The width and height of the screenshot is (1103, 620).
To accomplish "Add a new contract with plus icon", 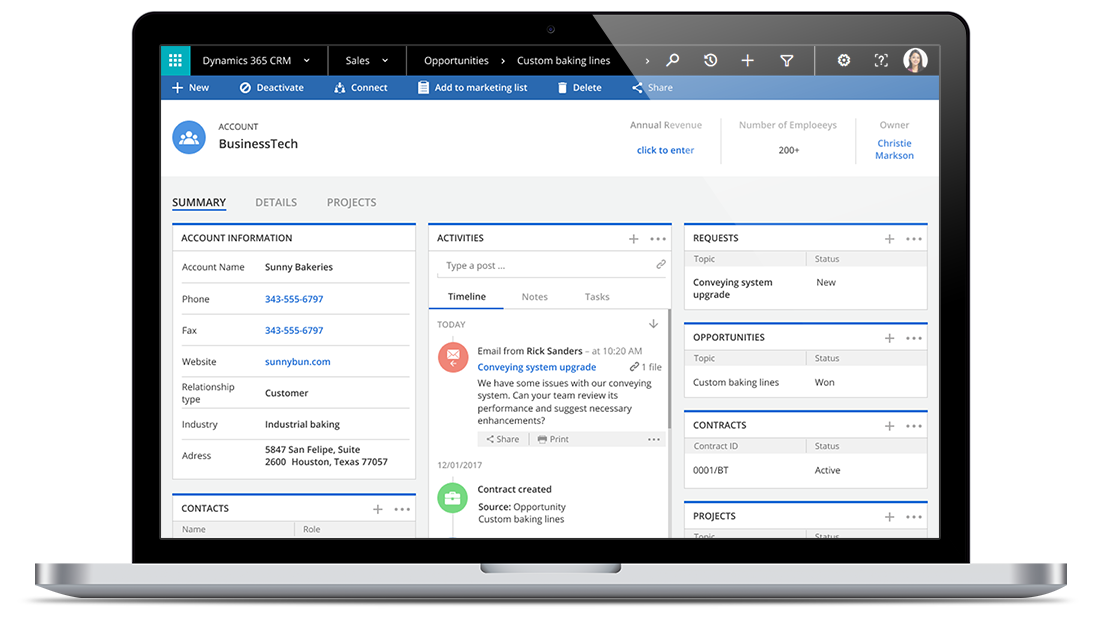I will tap(890, 426).
